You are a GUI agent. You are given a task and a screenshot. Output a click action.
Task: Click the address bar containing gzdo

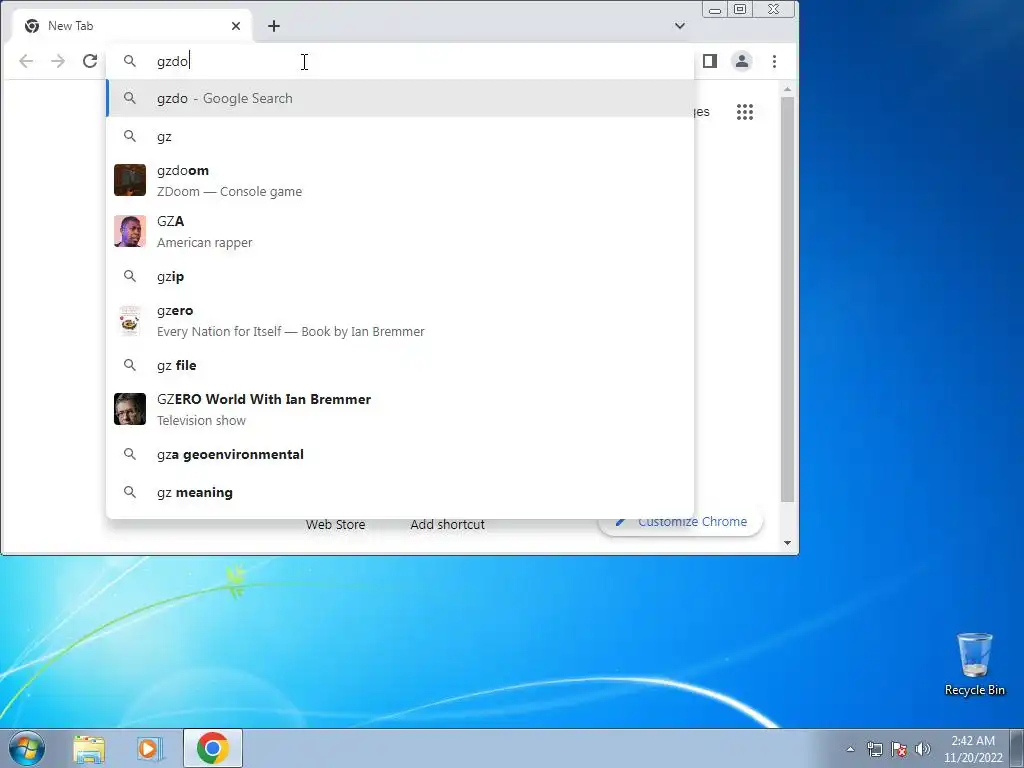click(x=400, y=61)
